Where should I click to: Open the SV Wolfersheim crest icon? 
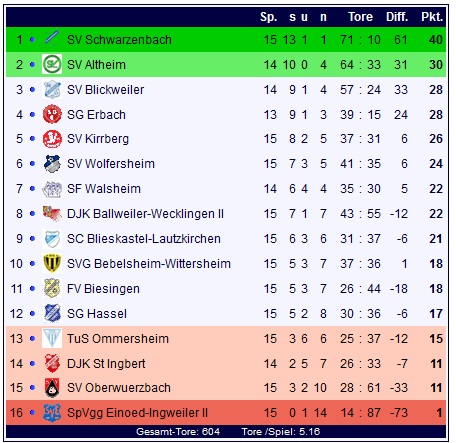click(x=52, y=164)
